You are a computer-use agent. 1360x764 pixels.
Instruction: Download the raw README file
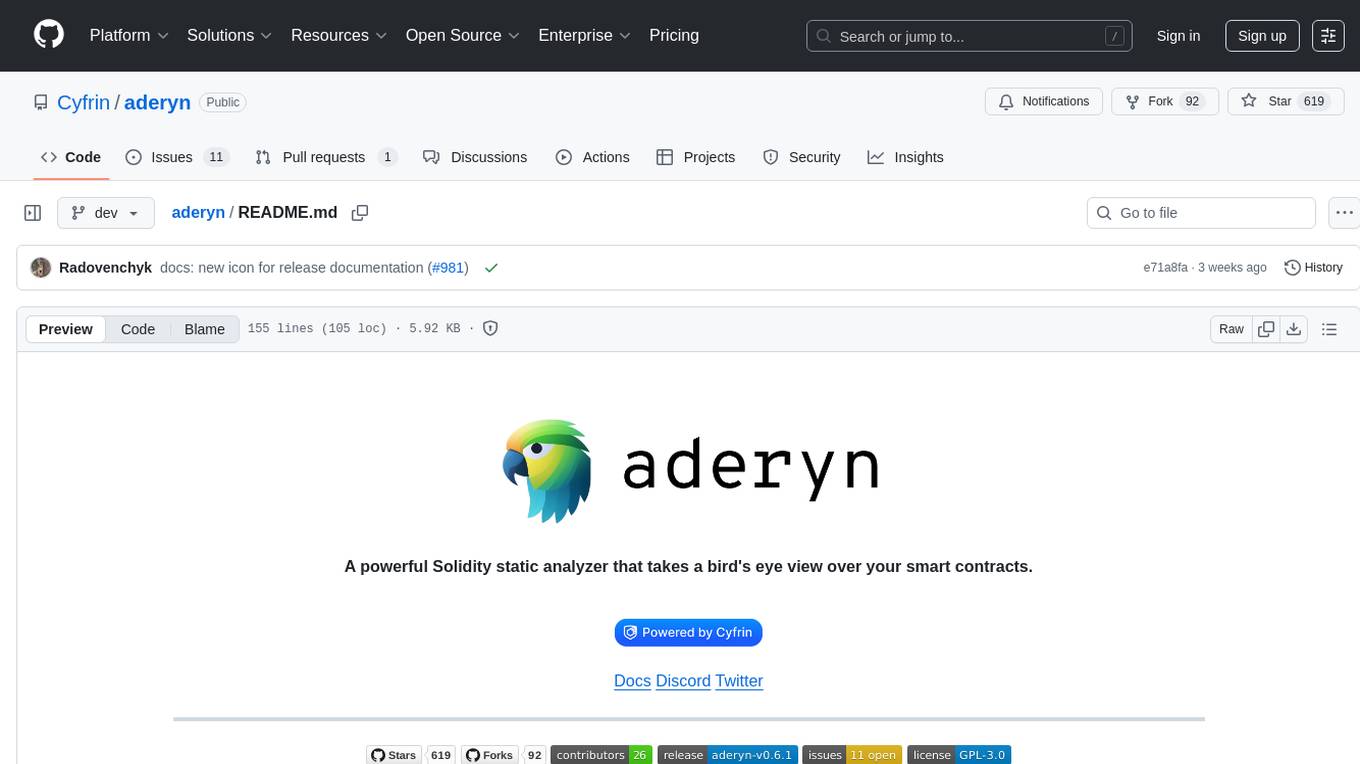[1293, 329]
